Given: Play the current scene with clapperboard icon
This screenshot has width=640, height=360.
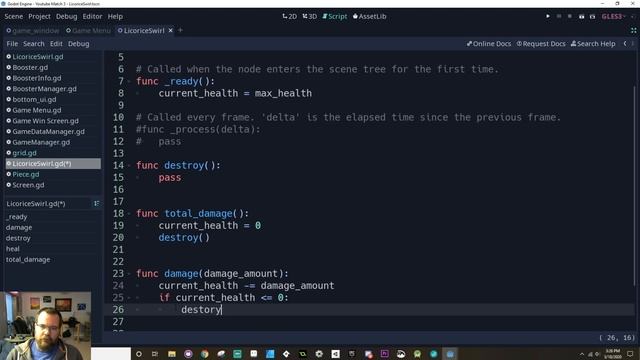Looking at the screenshot, I should click(x=581, y=16).
